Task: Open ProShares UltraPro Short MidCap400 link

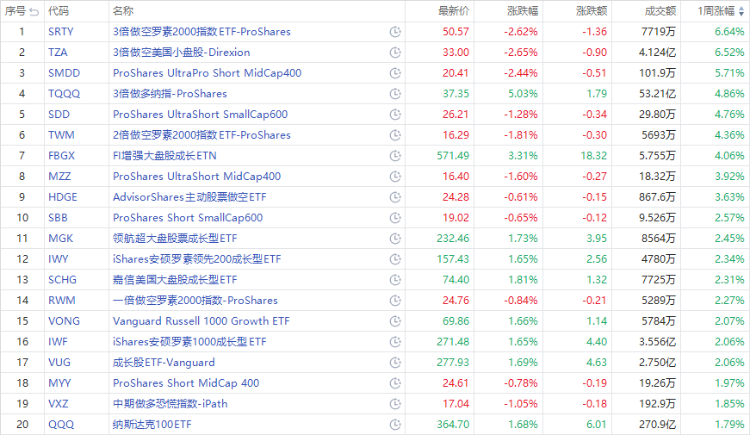Action: point(207,73)
